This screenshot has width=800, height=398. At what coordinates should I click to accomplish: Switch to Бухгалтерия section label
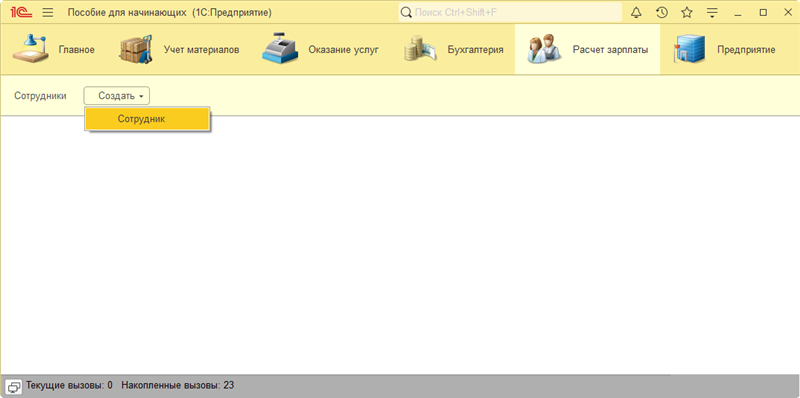click(x=476, y=50)
